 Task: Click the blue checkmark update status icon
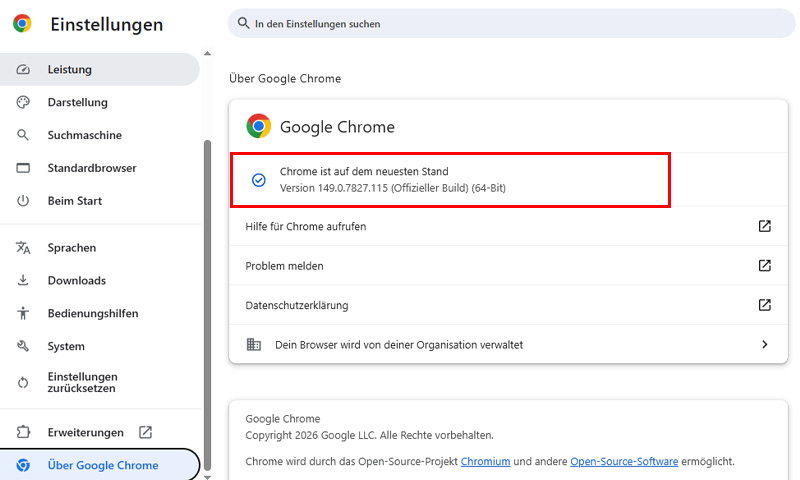pos(259,180)
